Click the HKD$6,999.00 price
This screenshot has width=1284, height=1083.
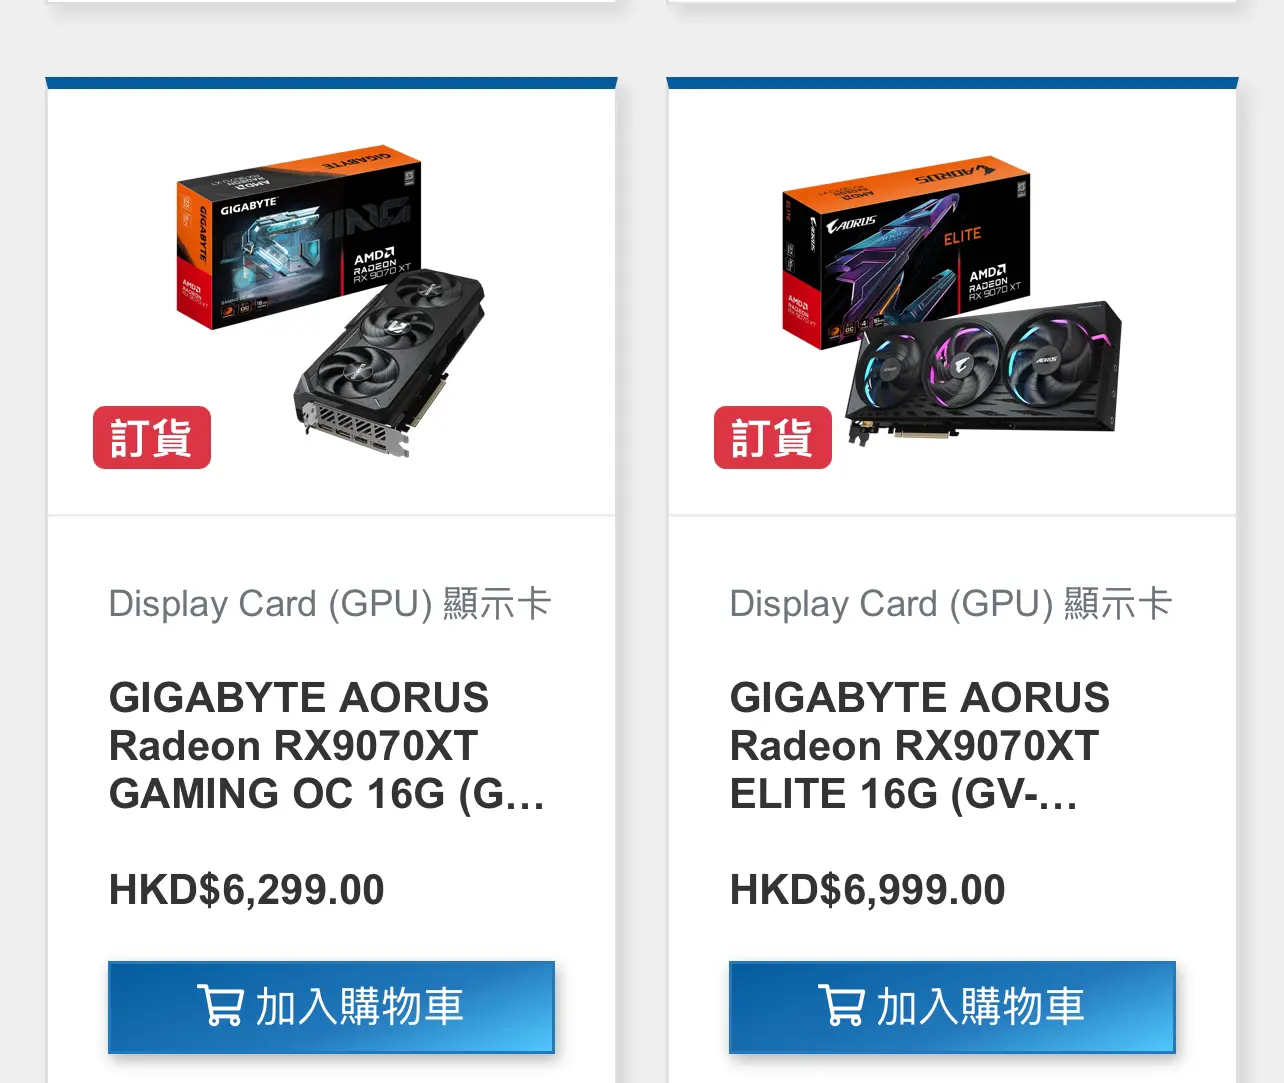867,890
